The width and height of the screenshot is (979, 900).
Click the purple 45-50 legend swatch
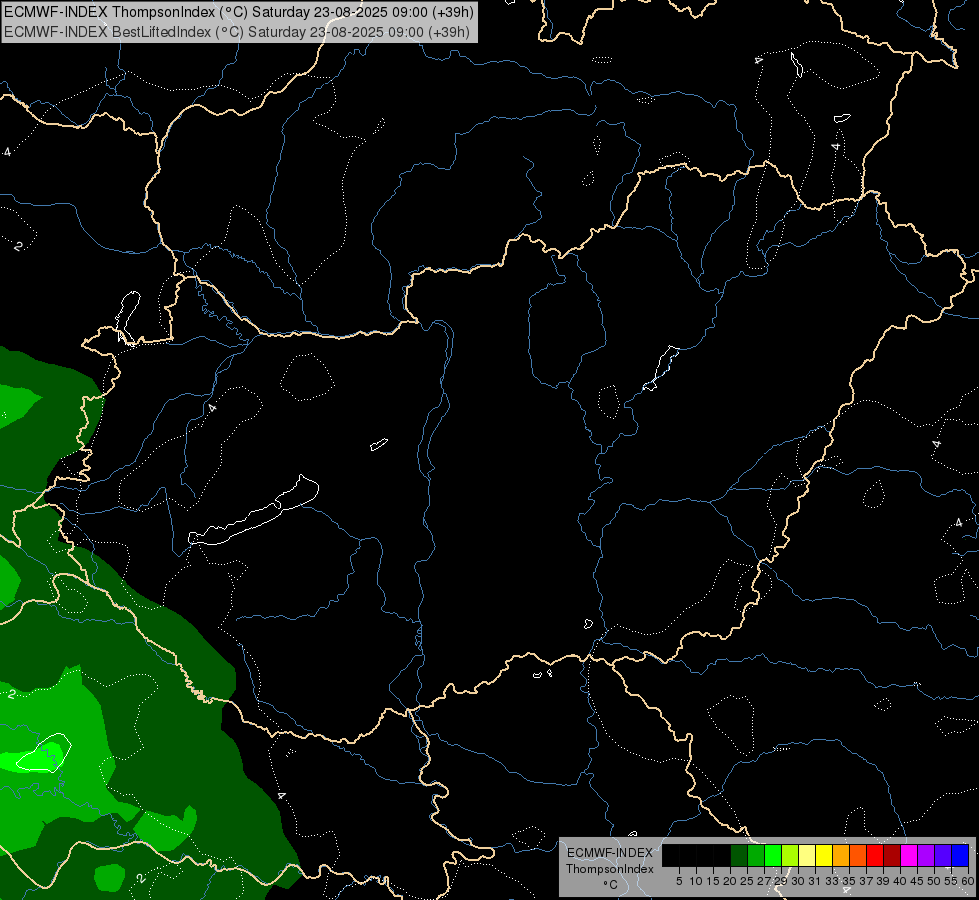(926, 855)
